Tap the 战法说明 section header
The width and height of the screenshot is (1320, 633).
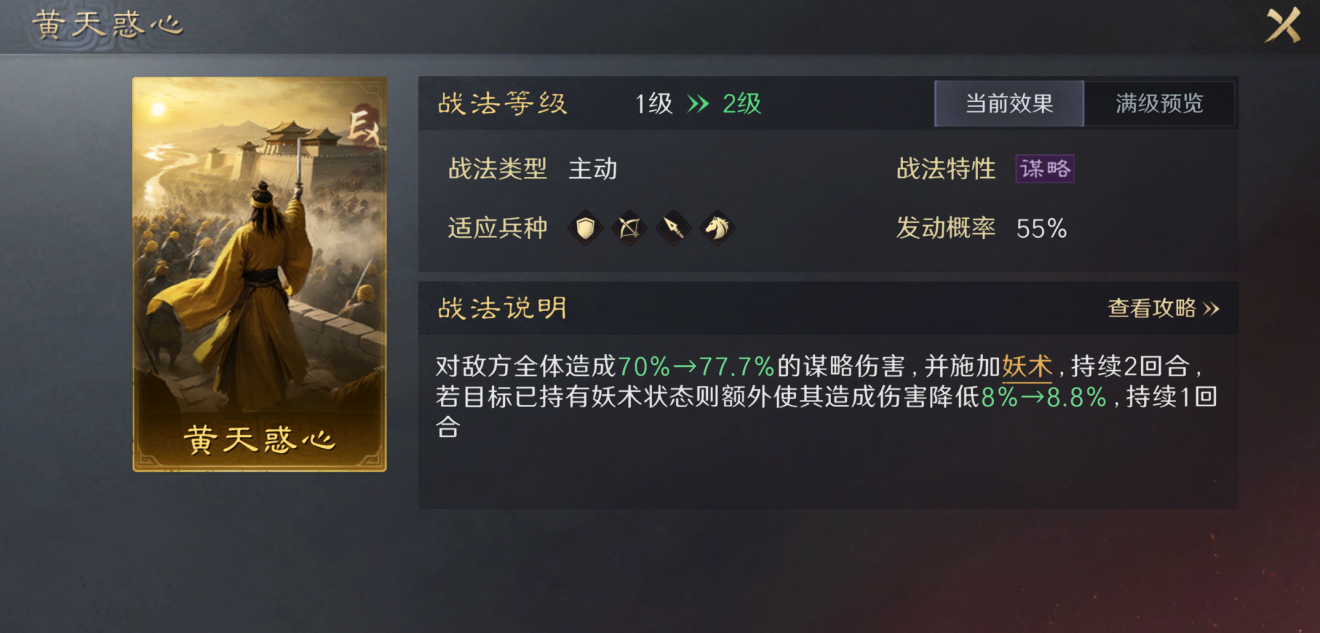(x=502, y=308)
